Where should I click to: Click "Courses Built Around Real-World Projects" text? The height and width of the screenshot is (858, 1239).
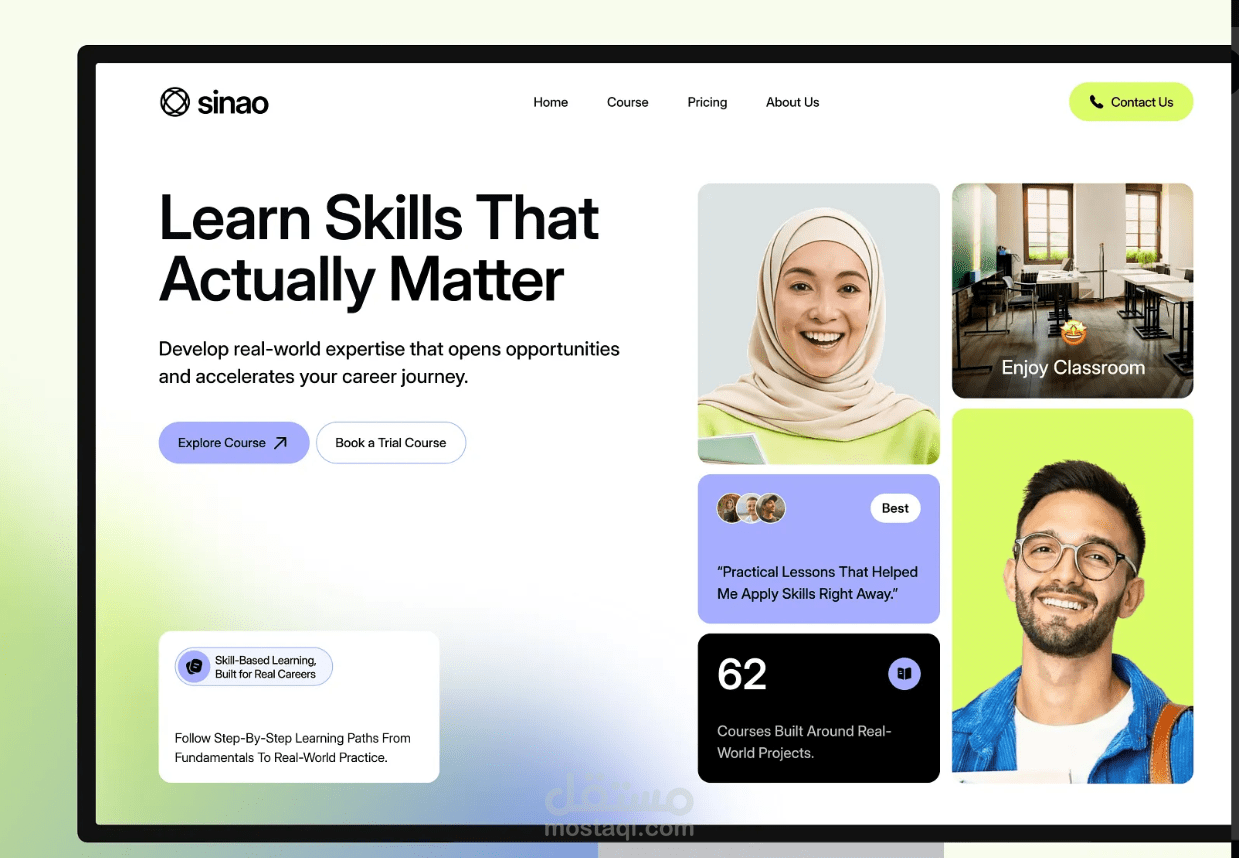pyautogui.click(x=804, y=742)
